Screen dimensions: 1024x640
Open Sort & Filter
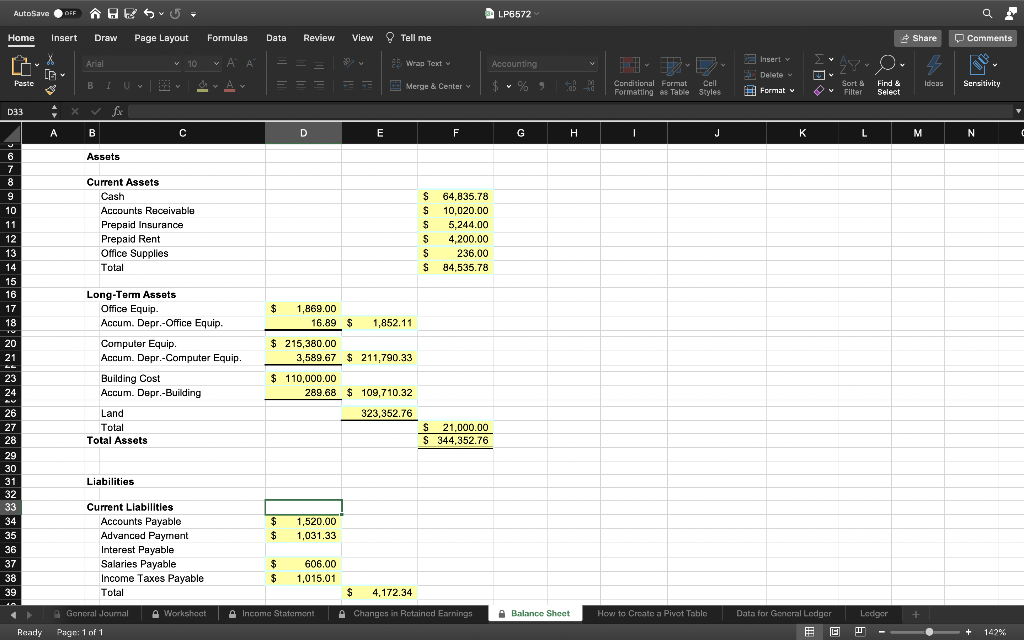pyautogui.click(x=853, y=76)
